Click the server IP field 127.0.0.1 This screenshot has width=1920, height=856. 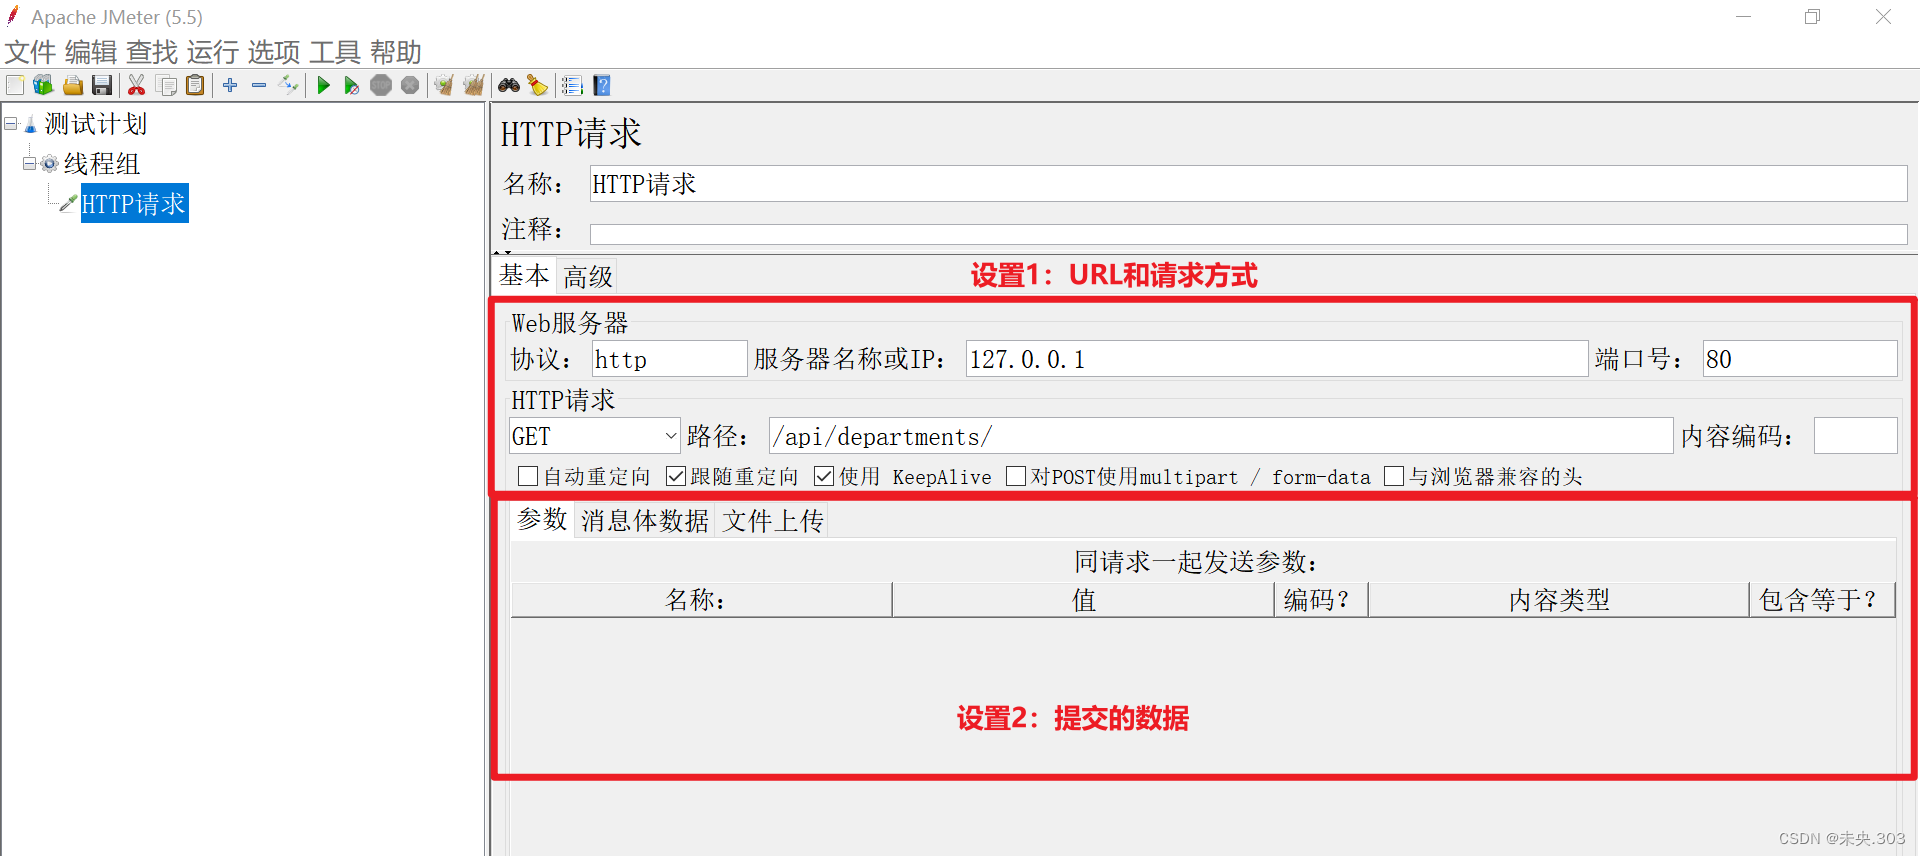[x=1276, y=359]
